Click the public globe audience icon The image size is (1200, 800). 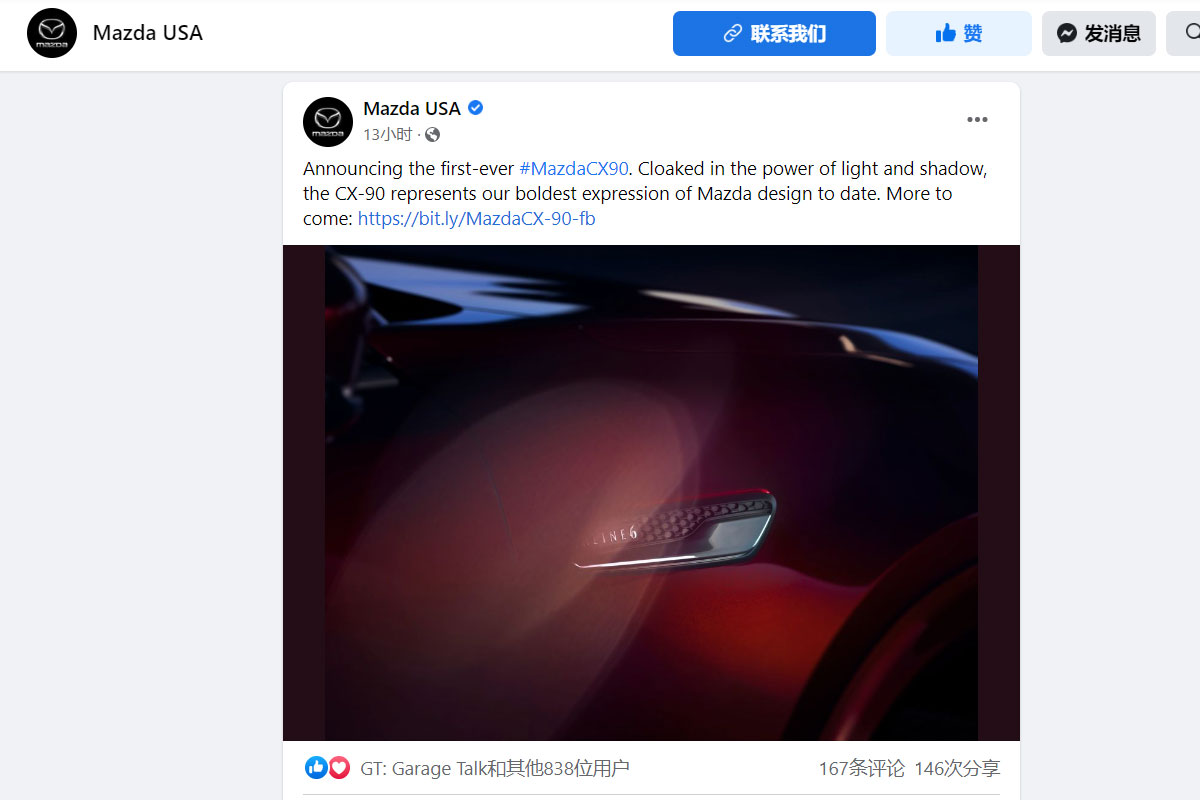coord(432,134)
